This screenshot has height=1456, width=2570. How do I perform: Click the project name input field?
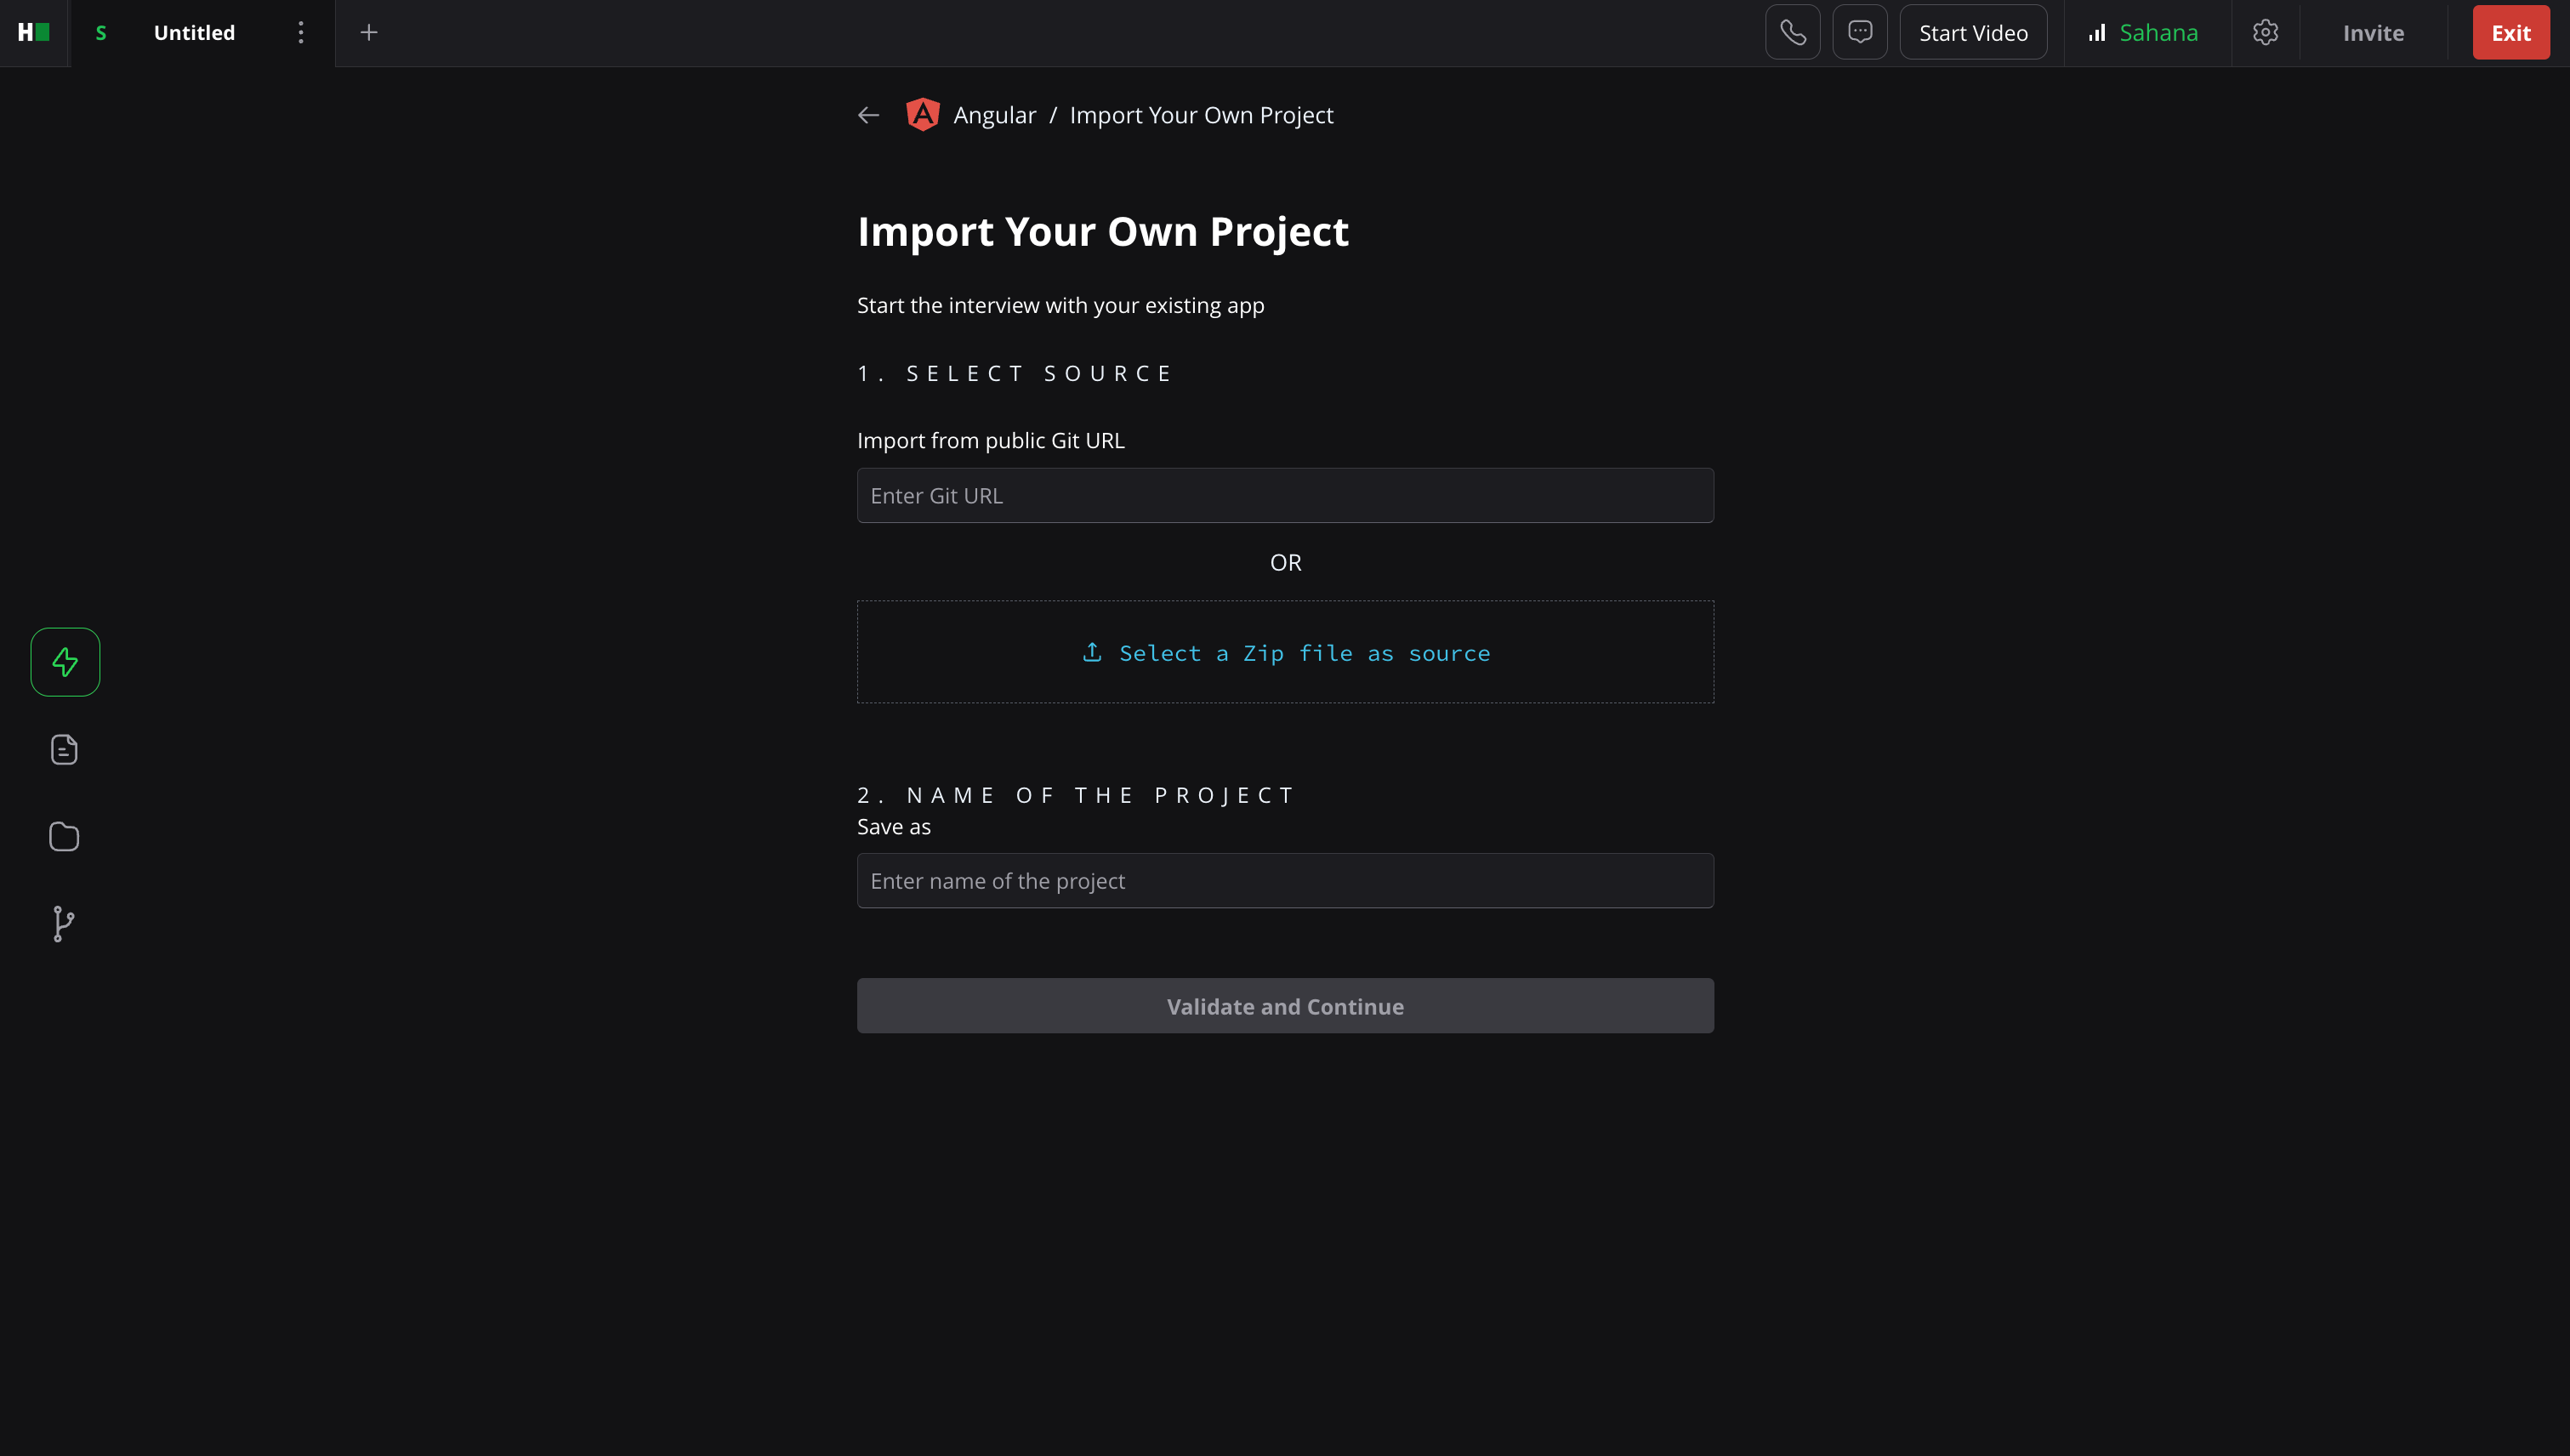[x=1285, y=880]
